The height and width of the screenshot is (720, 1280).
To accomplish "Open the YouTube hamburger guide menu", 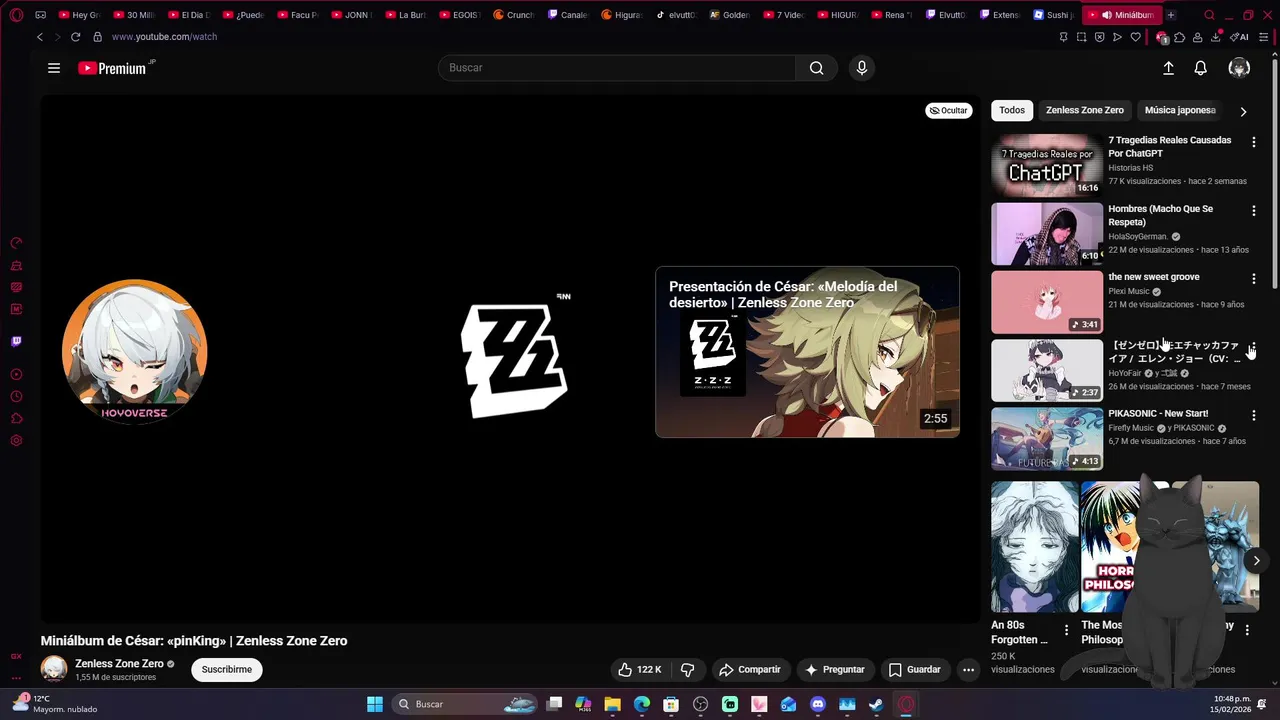I will point(54,68).
